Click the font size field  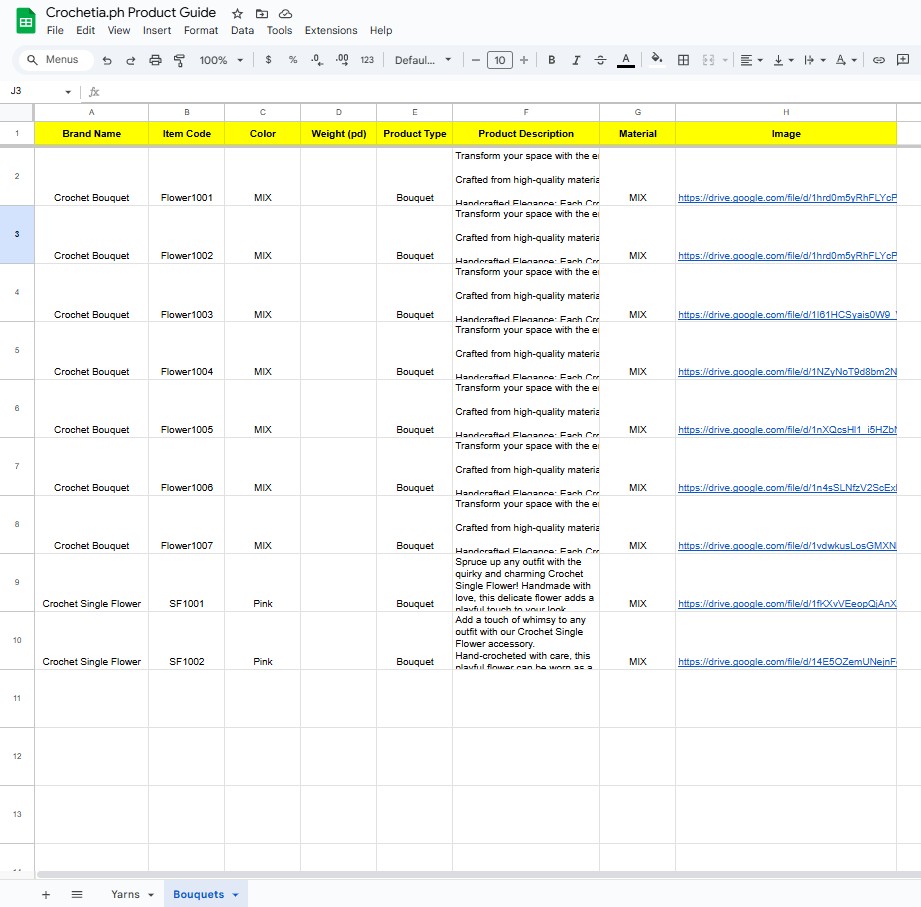tap(500, 60)
